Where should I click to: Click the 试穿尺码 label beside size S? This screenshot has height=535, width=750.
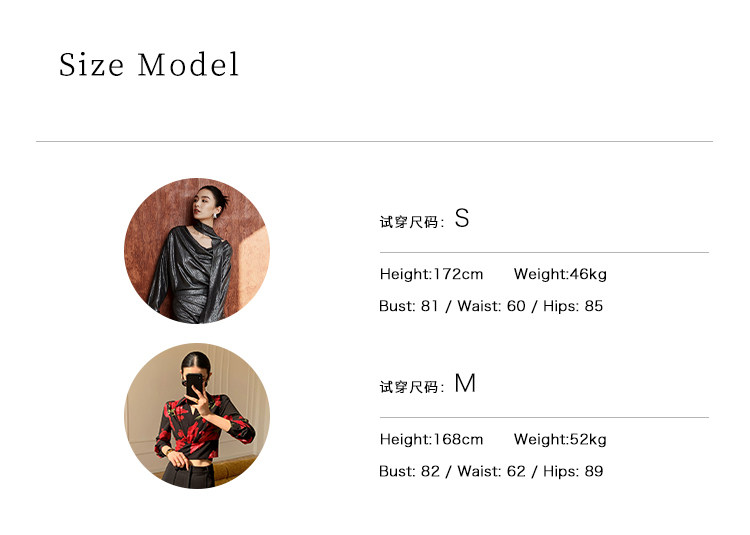coord(410,222)
